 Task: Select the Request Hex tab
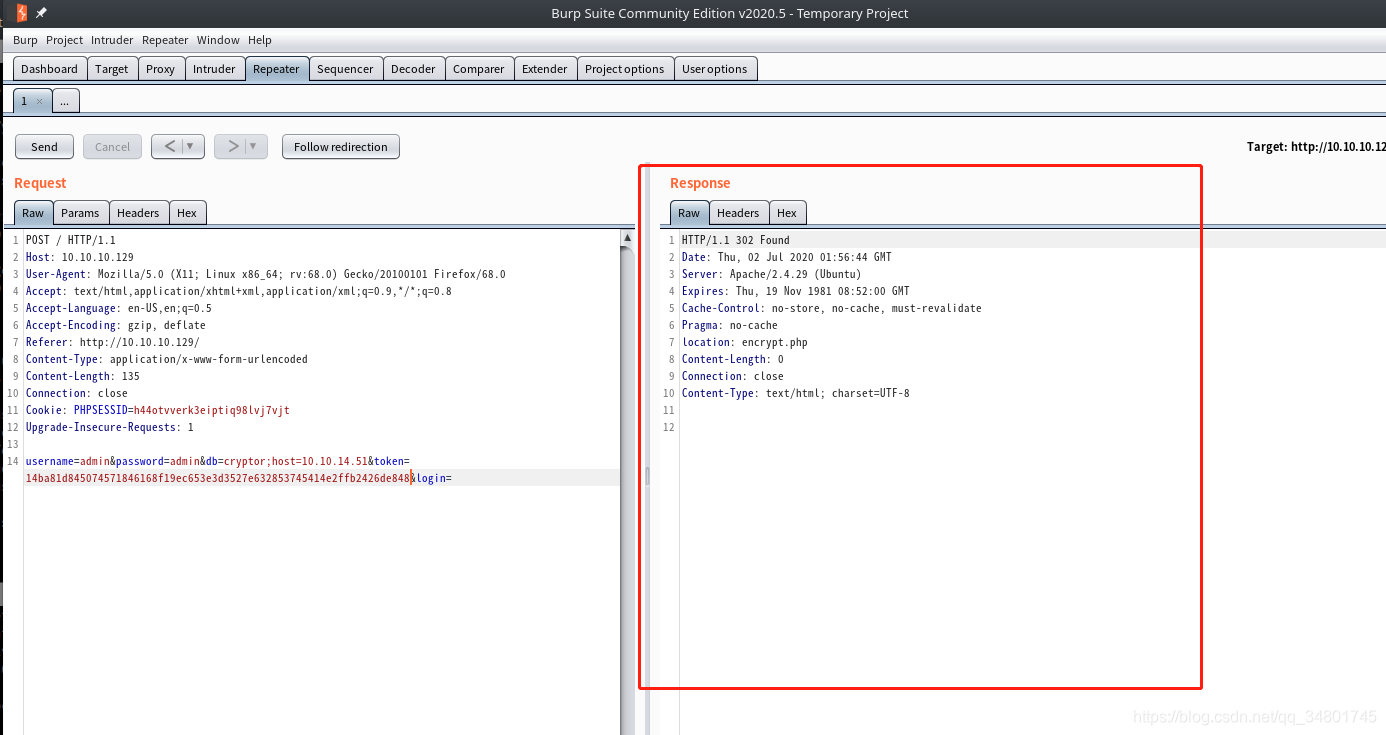click(x=187, y=212)
